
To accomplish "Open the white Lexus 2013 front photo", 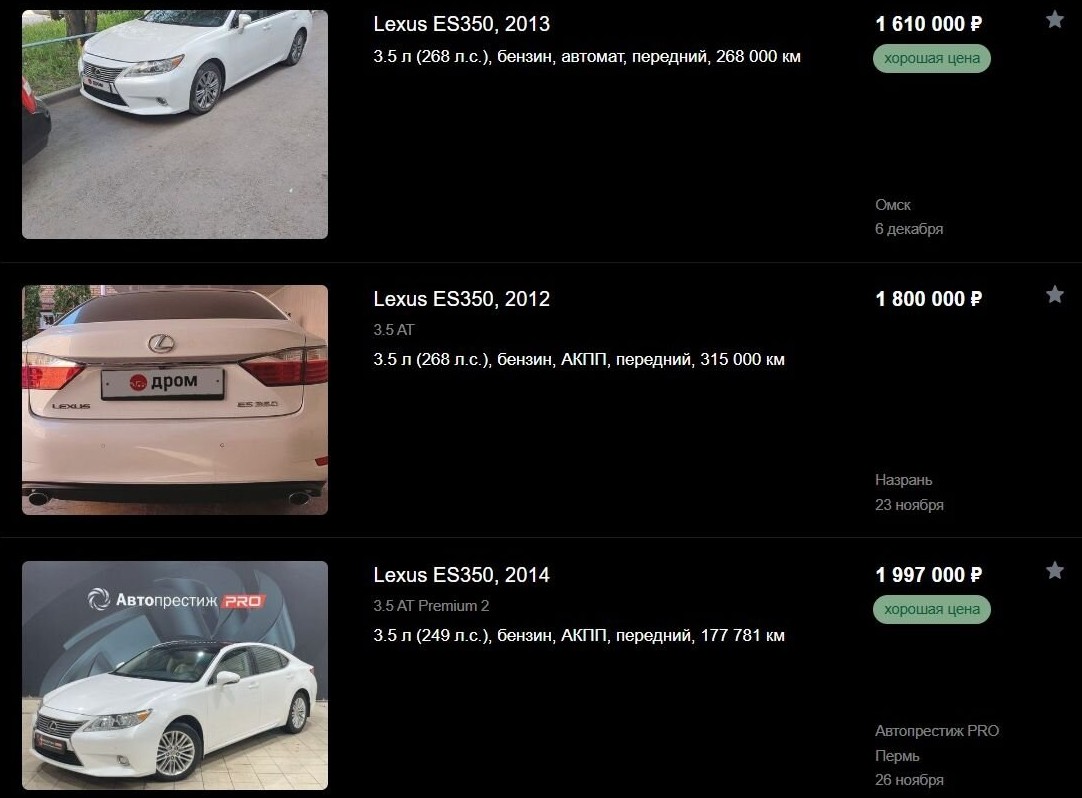I will click(x=175, y=124).
